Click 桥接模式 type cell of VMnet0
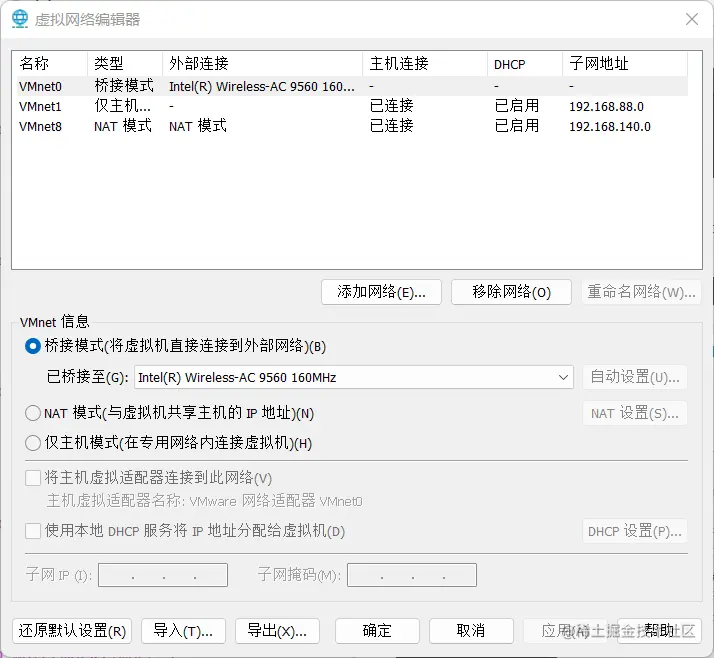714x658 pixels. tap(124, 86)
